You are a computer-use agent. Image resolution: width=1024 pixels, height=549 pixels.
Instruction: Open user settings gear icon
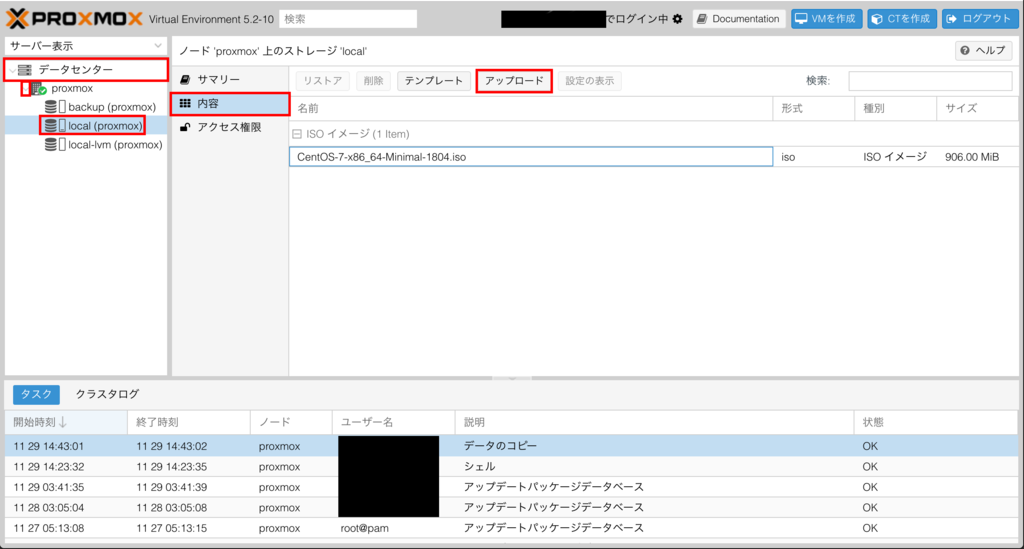click(x=678, y=19)
